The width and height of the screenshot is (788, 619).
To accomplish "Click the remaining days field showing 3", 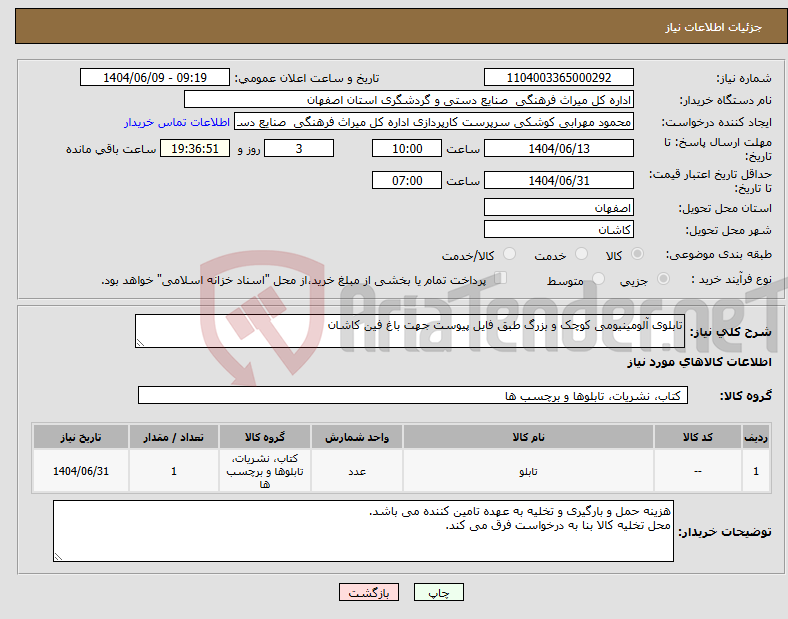I will coord(299,149).
